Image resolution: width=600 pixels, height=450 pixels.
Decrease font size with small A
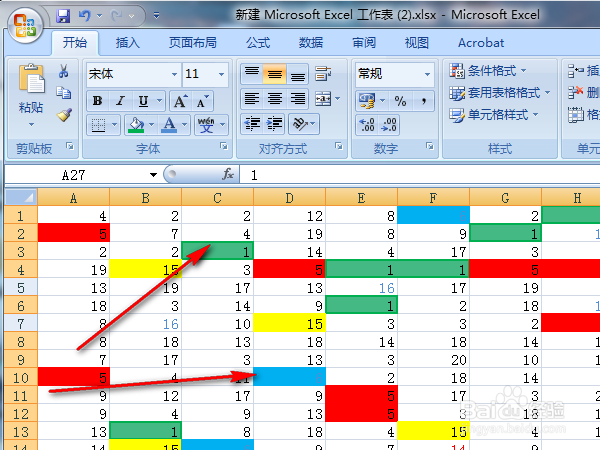point(202,101)
